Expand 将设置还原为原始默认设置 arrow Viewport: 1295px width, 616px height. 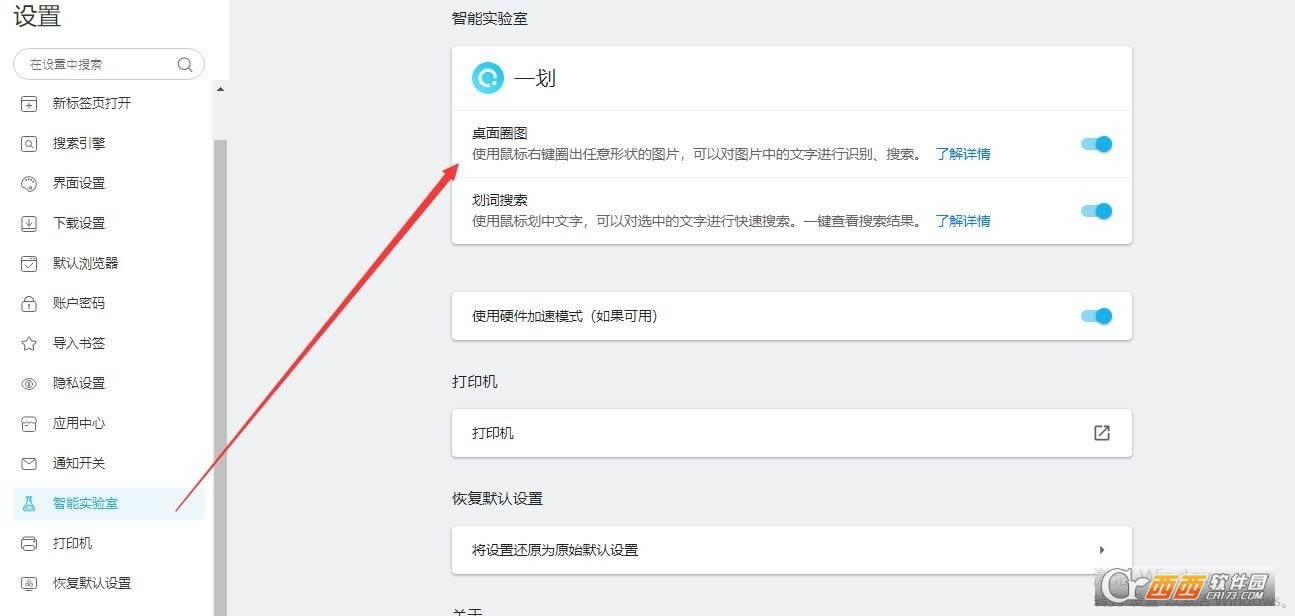click(1101, 550)
